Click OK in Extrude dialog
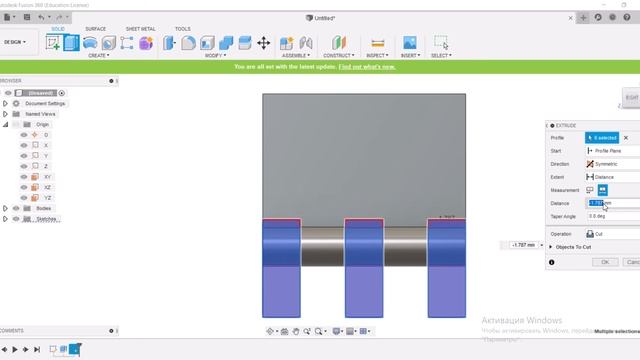Viewport: 640px width, 360px height. click(605, 262)
